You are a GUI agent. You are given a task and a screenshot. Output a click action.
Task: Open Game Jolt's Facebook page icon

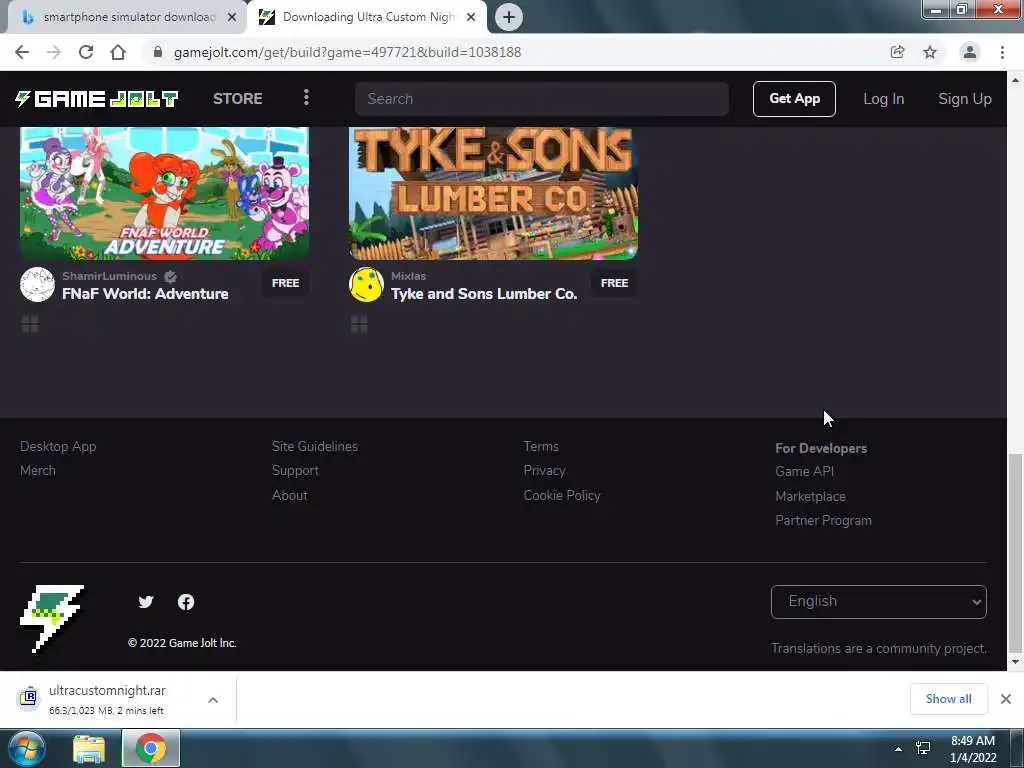(x=186, y=601)
